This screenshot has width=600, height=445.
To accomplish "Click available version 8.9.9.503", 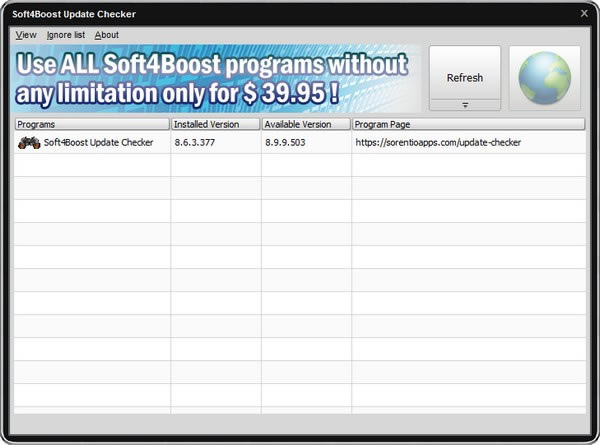I will (x=285, y=142).
